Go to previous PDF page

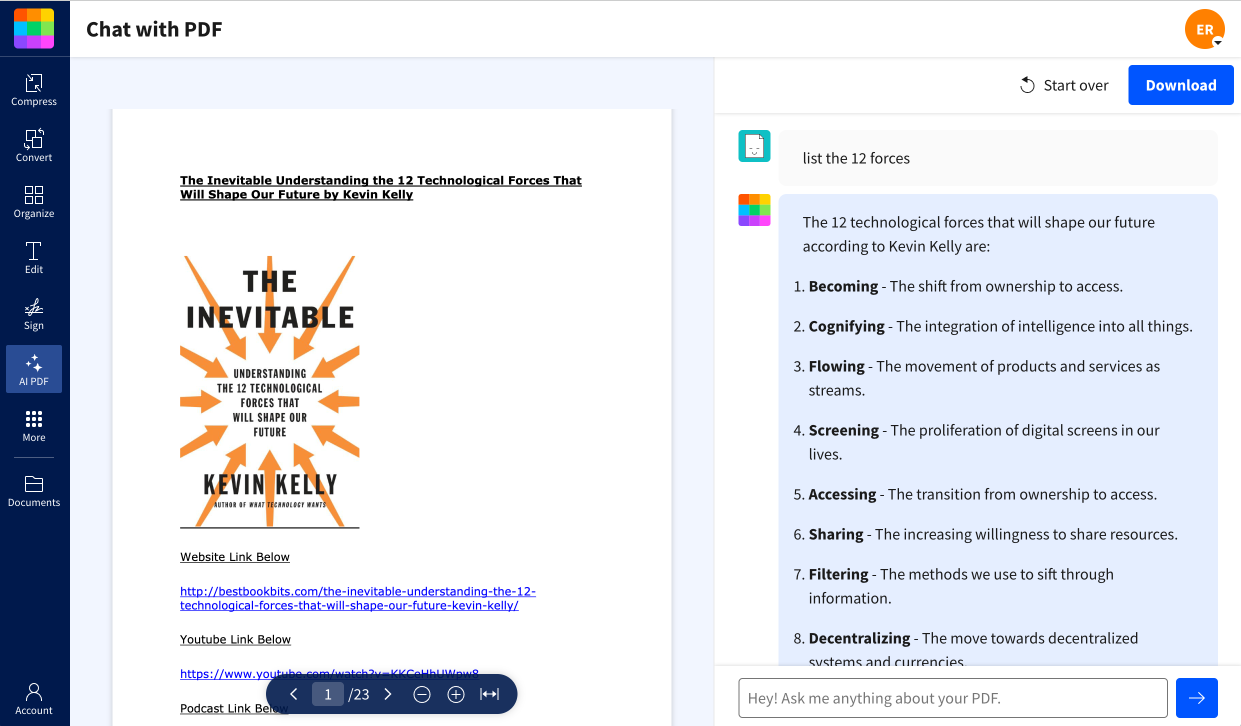[x=294, y=694]
